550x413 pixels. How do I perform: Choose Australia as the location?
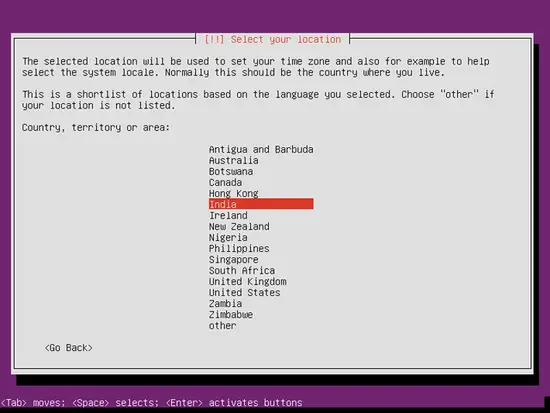click(234, 160)
